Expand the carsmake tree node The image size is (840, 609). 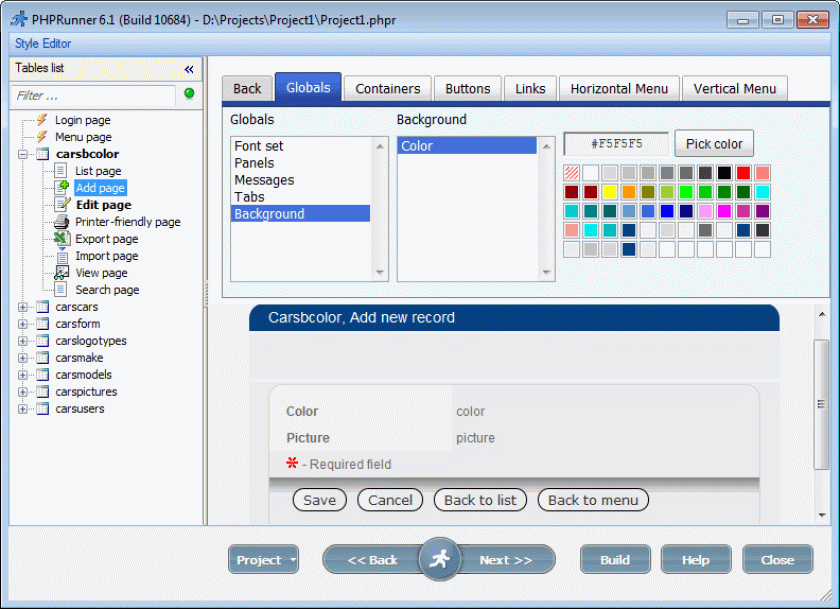click(x=23, y=358)
